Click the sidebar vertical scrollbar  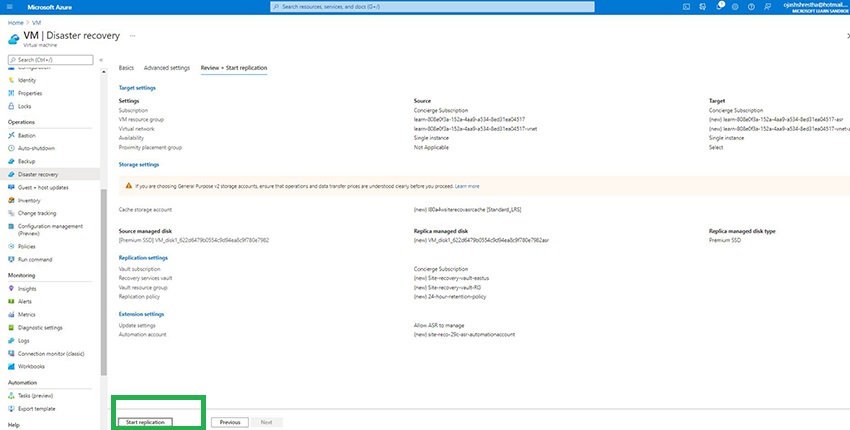click(x=104, y=282)
